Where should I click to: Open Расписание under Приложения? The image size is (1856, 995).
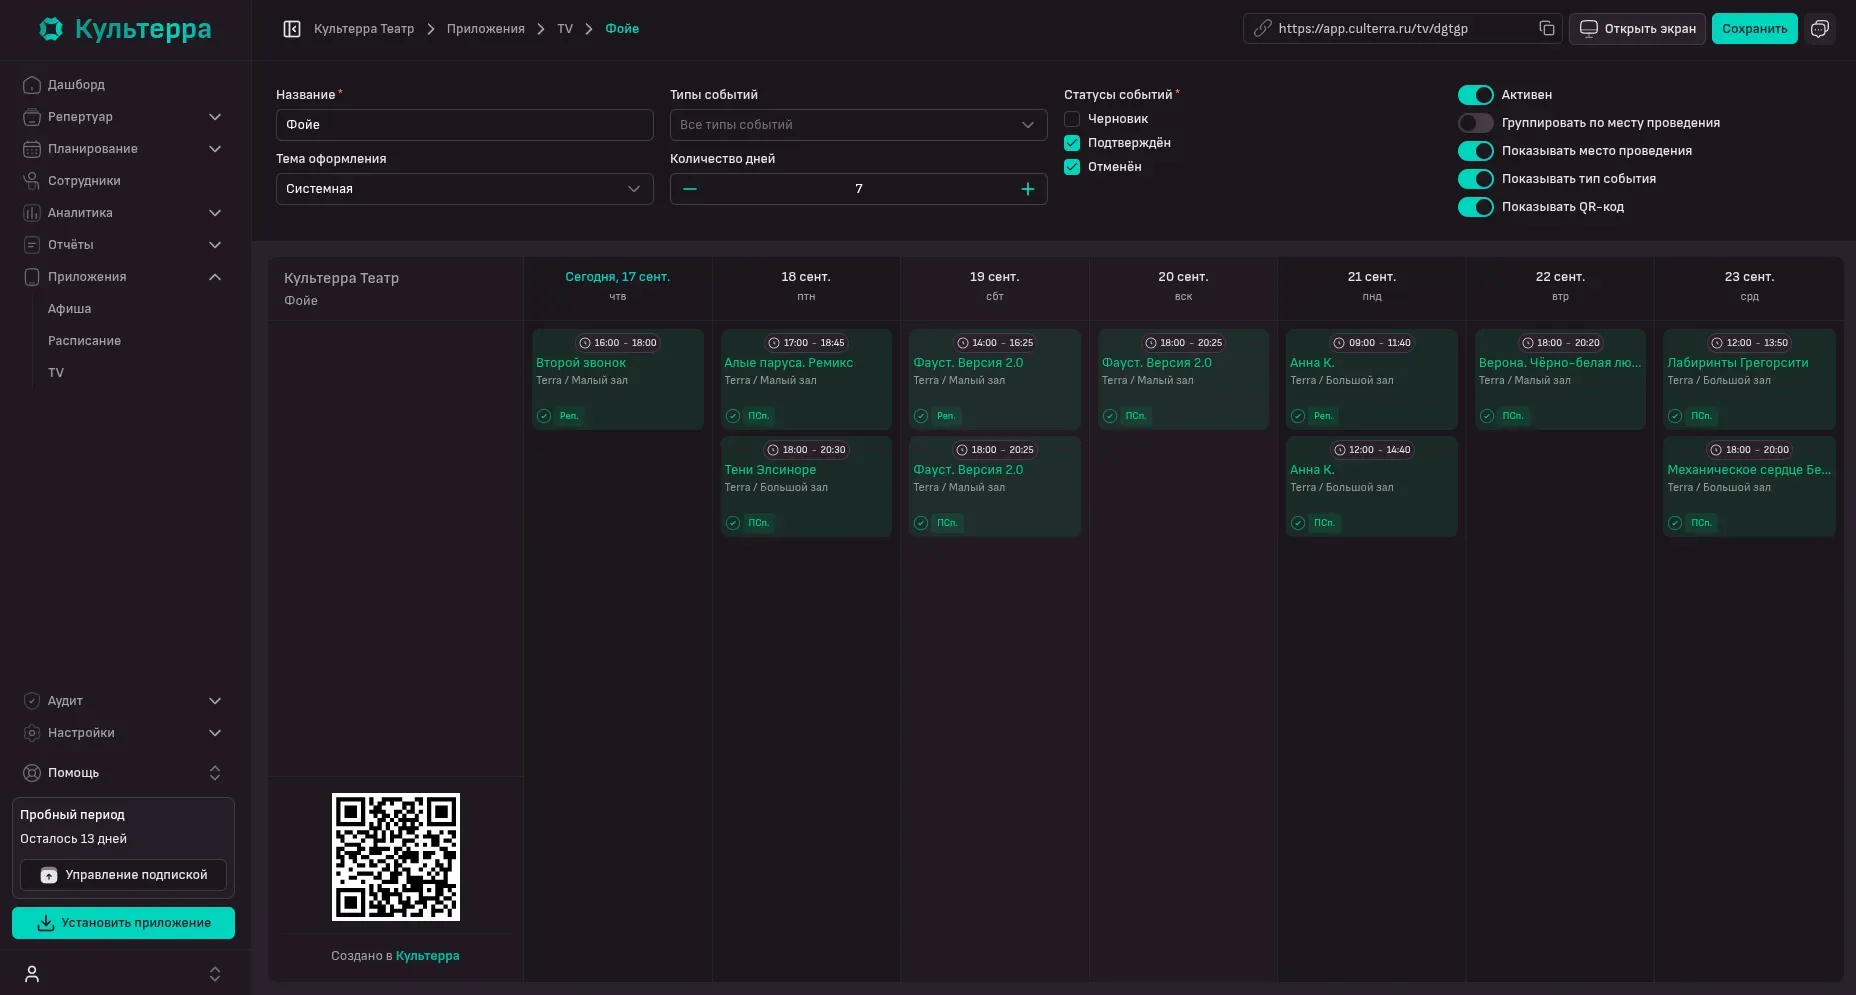[84, 341]
